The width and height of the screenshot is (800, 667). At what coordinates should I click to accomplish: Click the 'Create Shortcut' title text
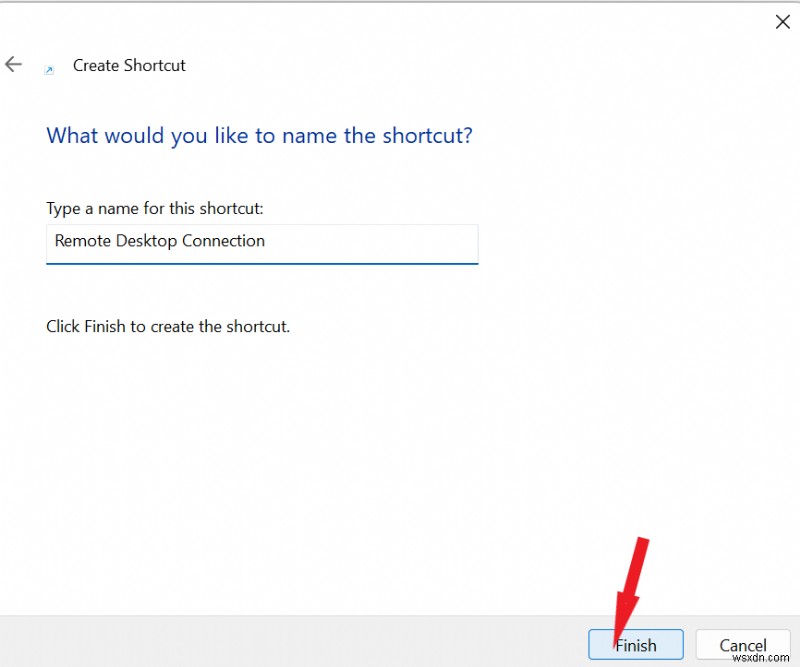pyautogui.click(x=129, y=65)
